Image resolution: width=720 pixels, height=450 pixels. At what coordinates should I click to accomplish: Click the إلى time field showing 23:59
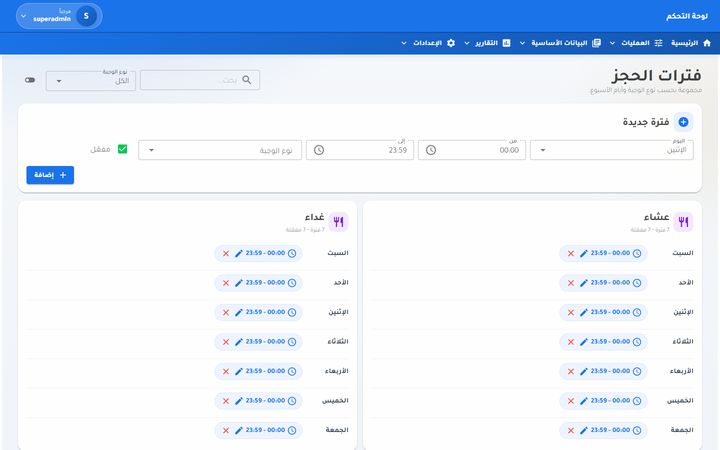pyautogui.click(x=360, y=150)
